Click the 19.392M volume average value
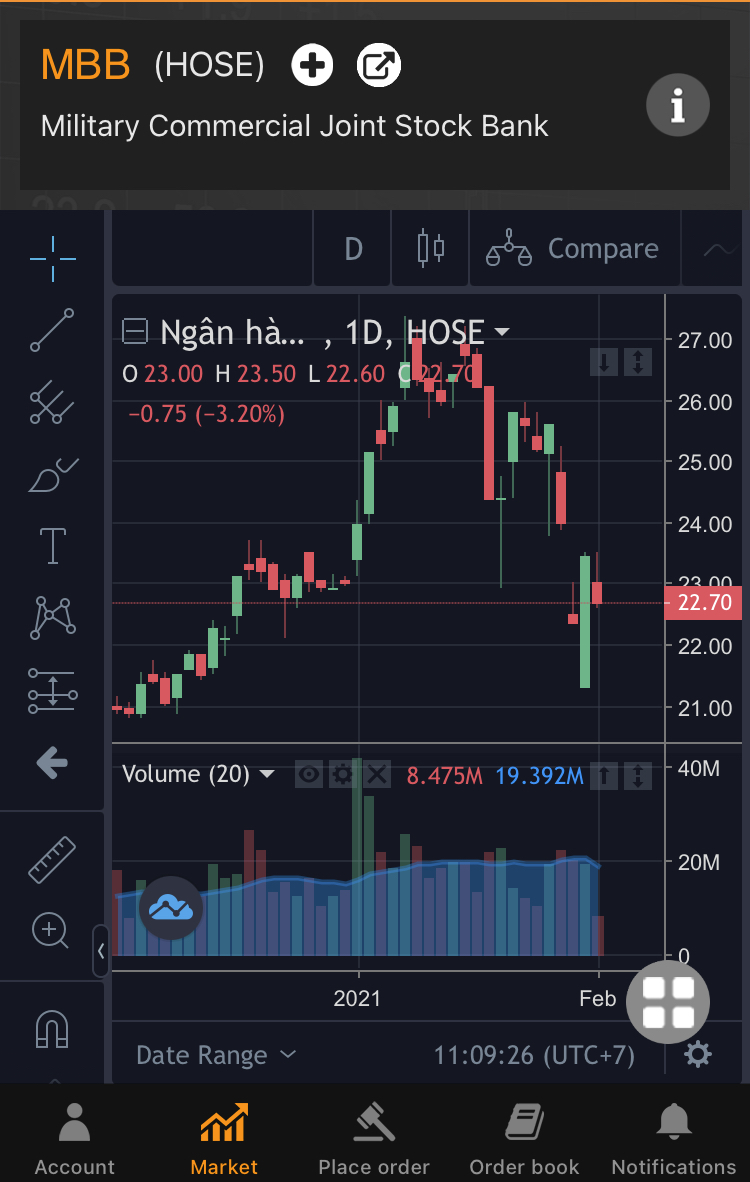The image size is (750, 1182). [539, 776]
